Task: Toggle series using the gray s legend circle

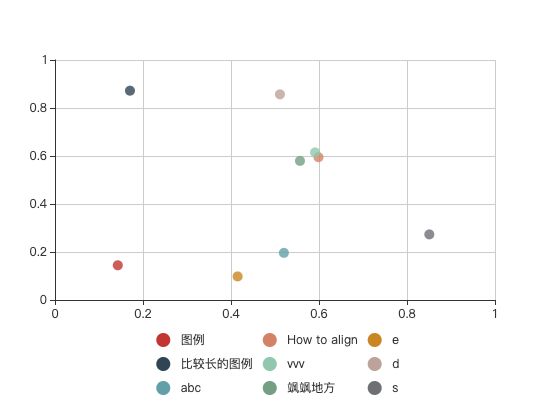Action: tap(375, 388)
